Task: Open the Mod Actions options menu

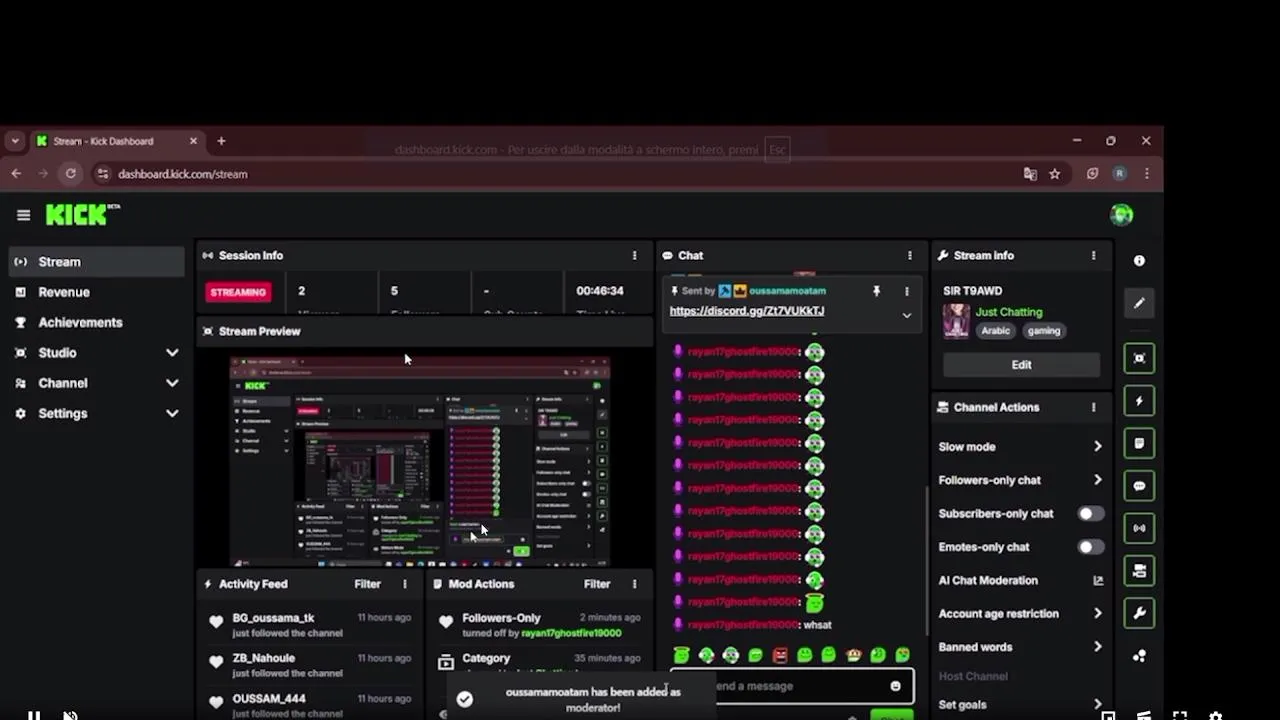Action: click(x=634, y=584)
